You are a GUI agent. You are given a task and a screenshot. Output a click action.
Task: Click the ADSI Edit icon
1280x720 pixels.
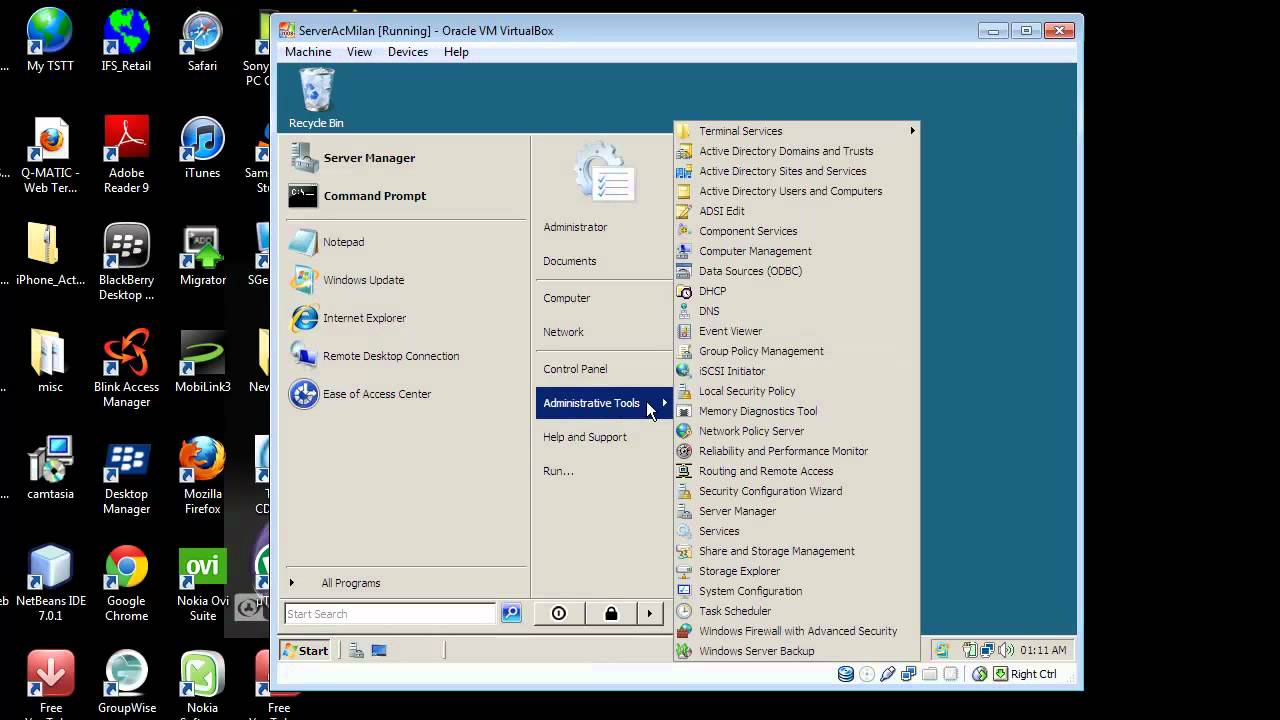click(x=684, y=211)
